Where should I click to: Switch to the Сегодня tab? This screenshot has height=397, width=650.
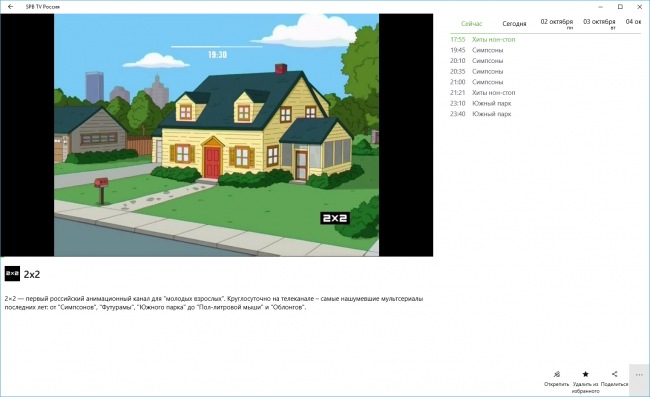514,24
